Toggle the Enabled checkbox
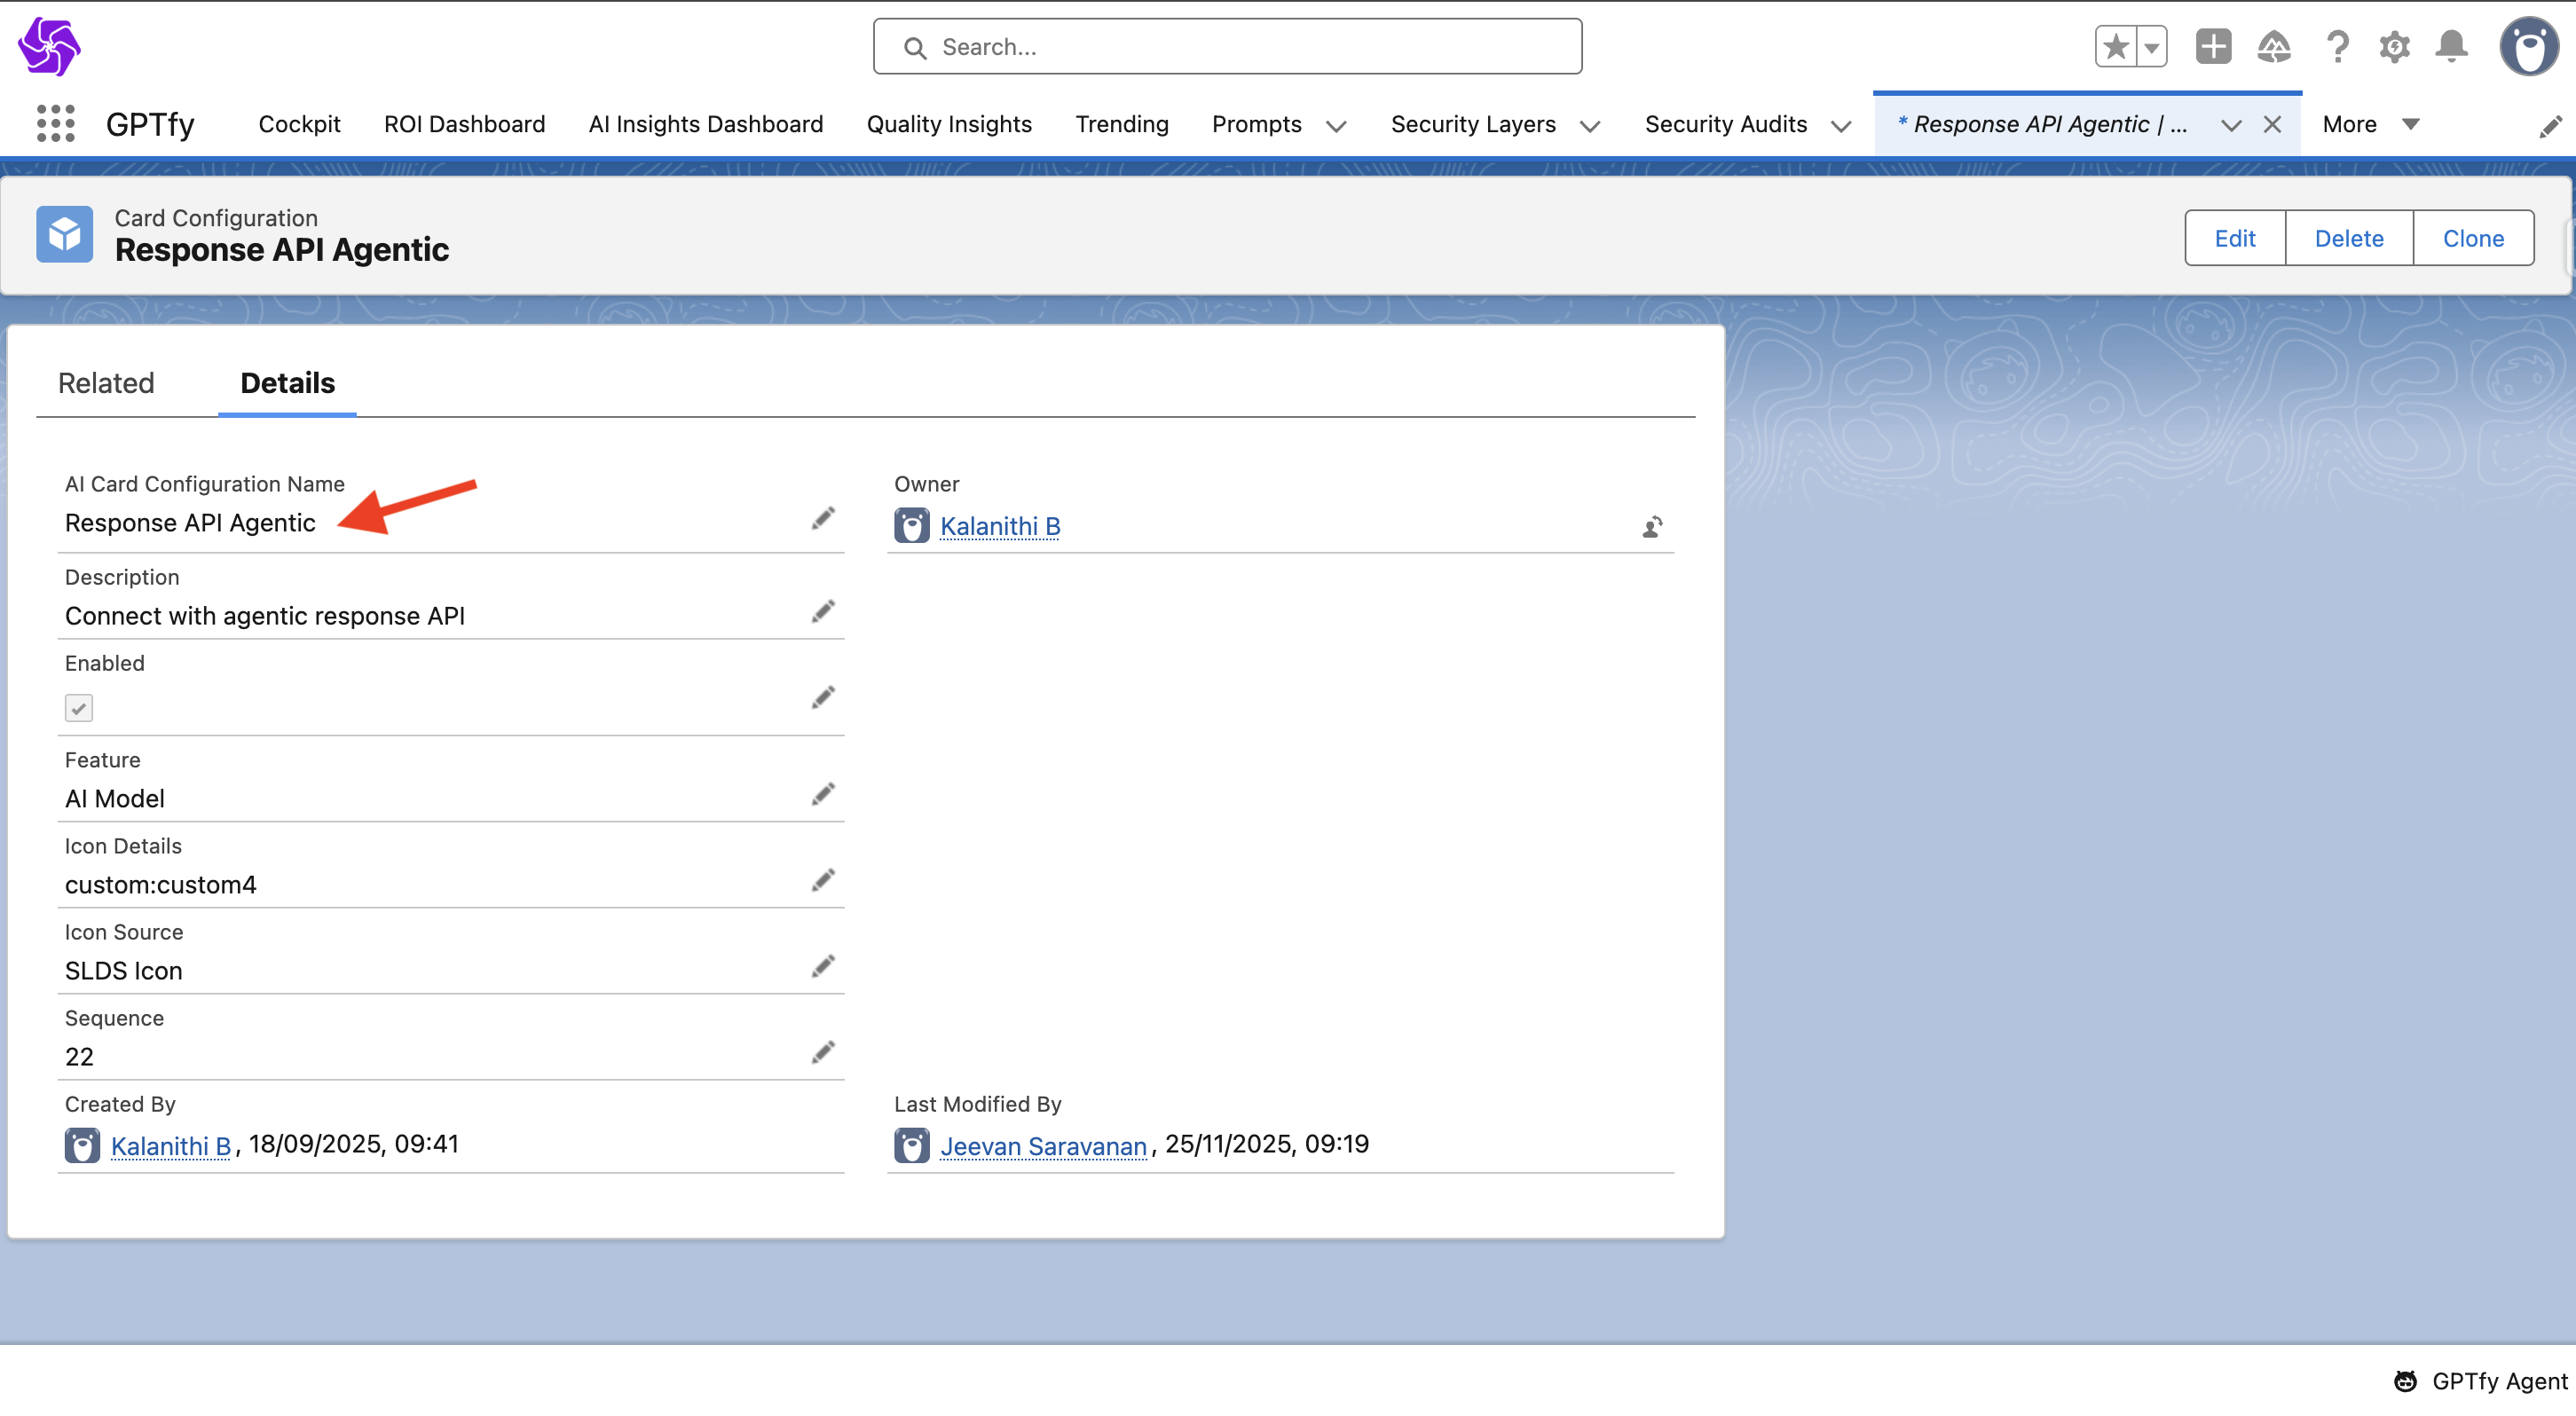This screenshot has width=2576, height=1416. (79, 708)
